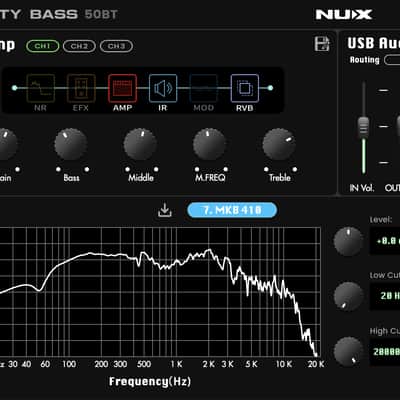The height and width of the screenshot is (400, 400).
Task: Click the IR Level knob
Action: [x=348, y=241]
